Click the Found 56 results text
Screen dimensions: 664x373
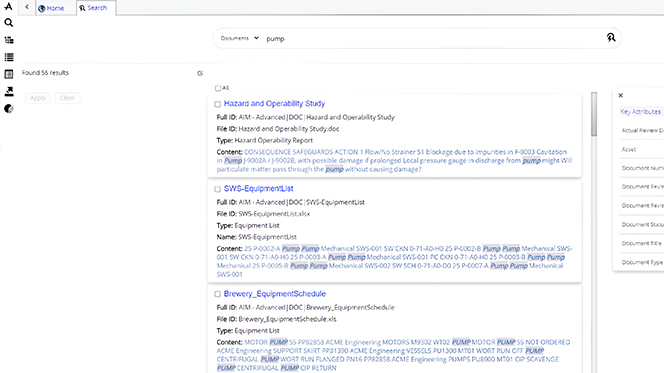(x=45, y=73)
